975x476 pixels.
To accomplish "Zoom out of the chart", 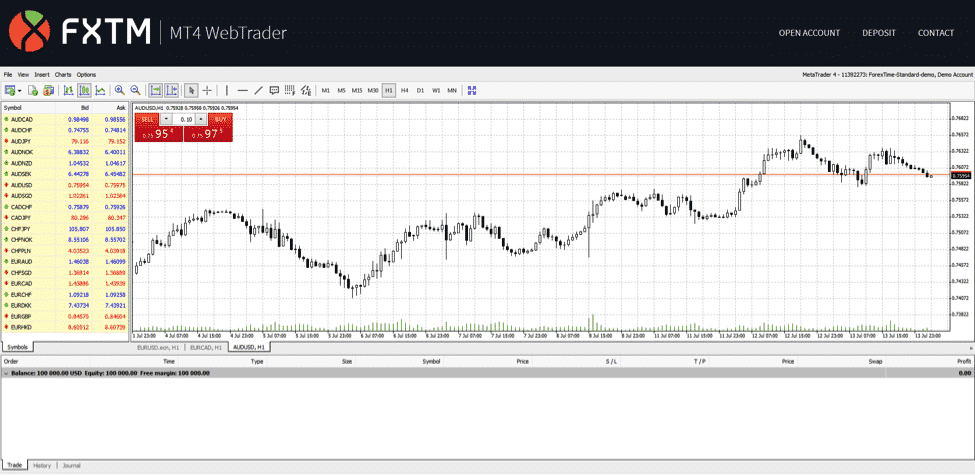I will 135,90.
